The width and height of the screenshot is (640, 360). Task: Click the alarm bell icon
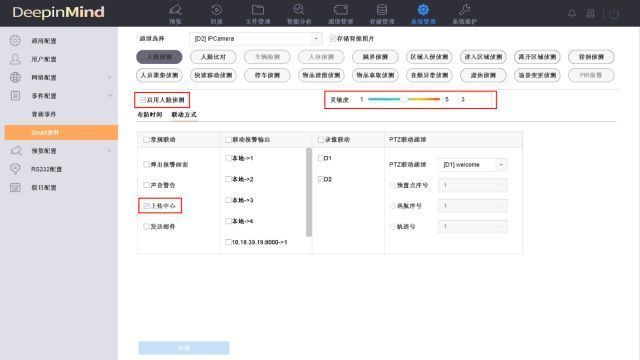pos(572,13)
